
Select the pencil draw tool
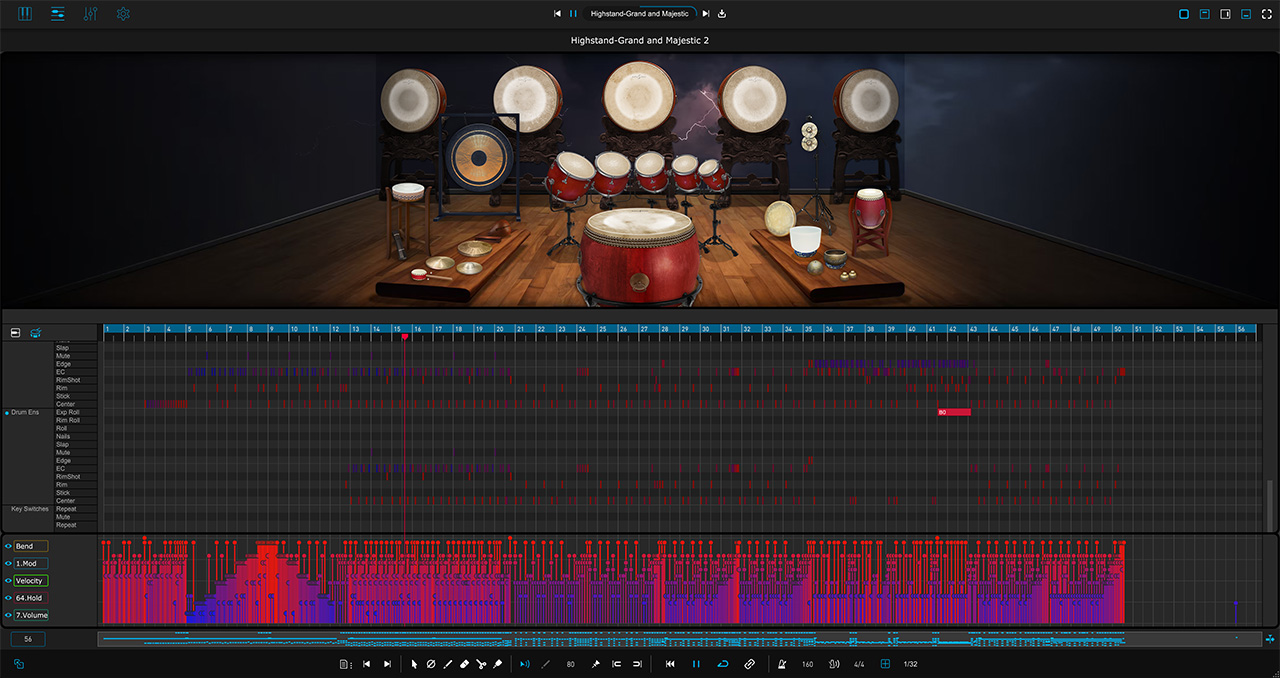coord(447,664)
